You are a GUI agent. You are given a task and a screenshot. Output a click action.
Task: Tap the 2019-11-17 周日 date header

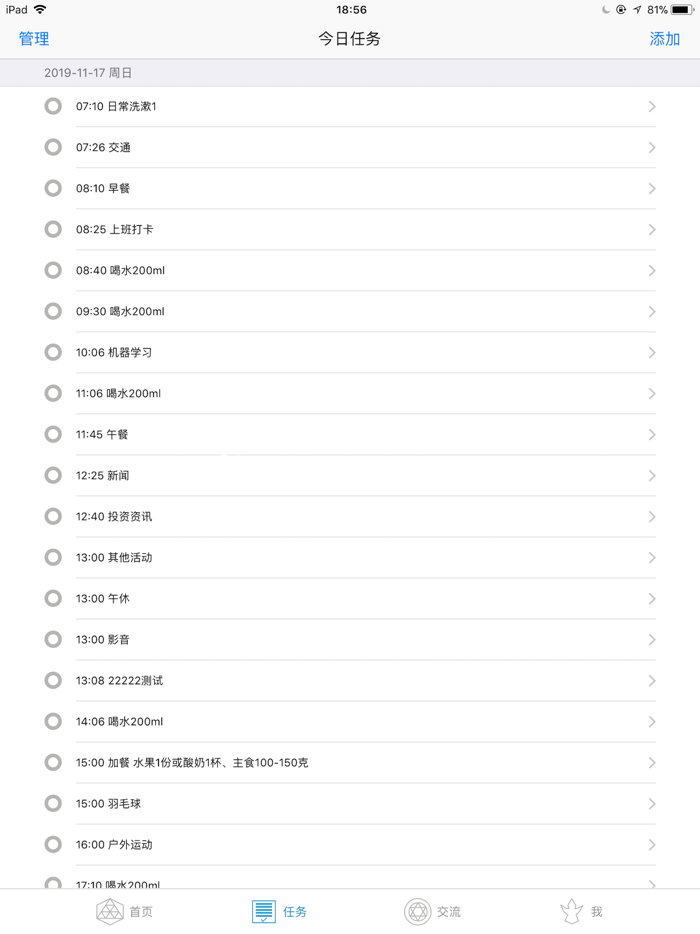[88, 72]
